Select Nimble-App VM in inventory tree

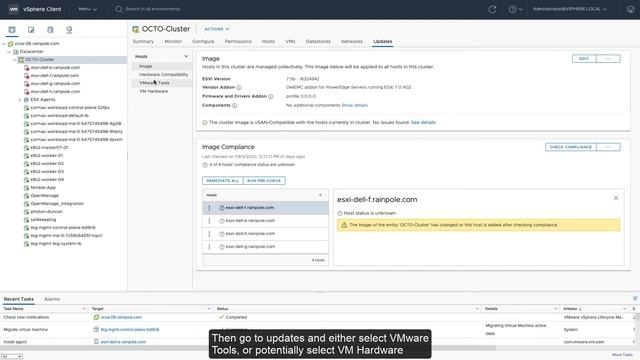click(43, 188)
